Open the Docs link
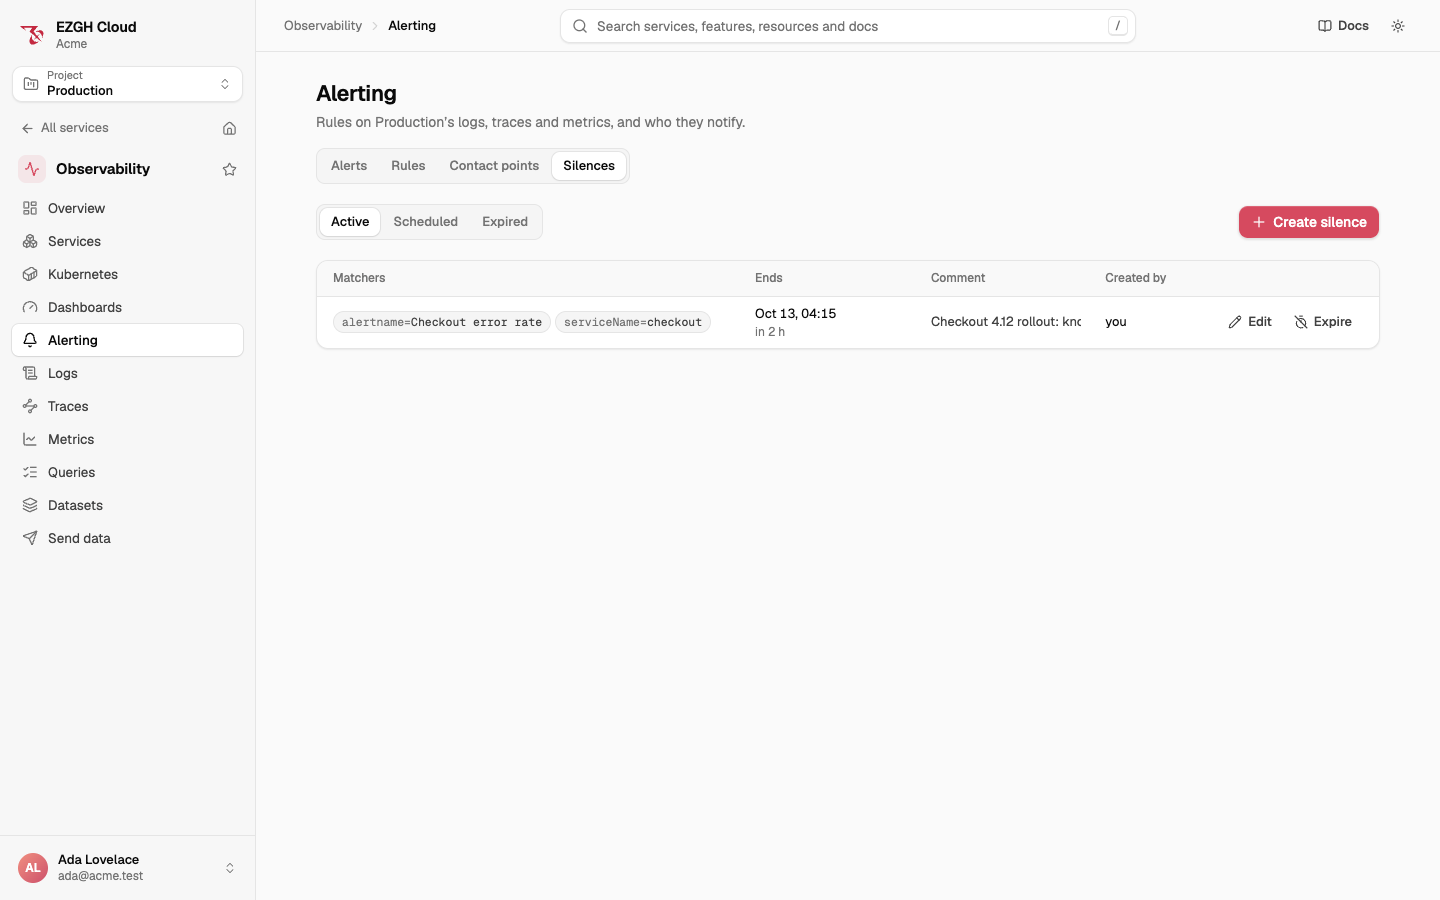Screen dimensions: 1440x900 tap(1343, 26)
